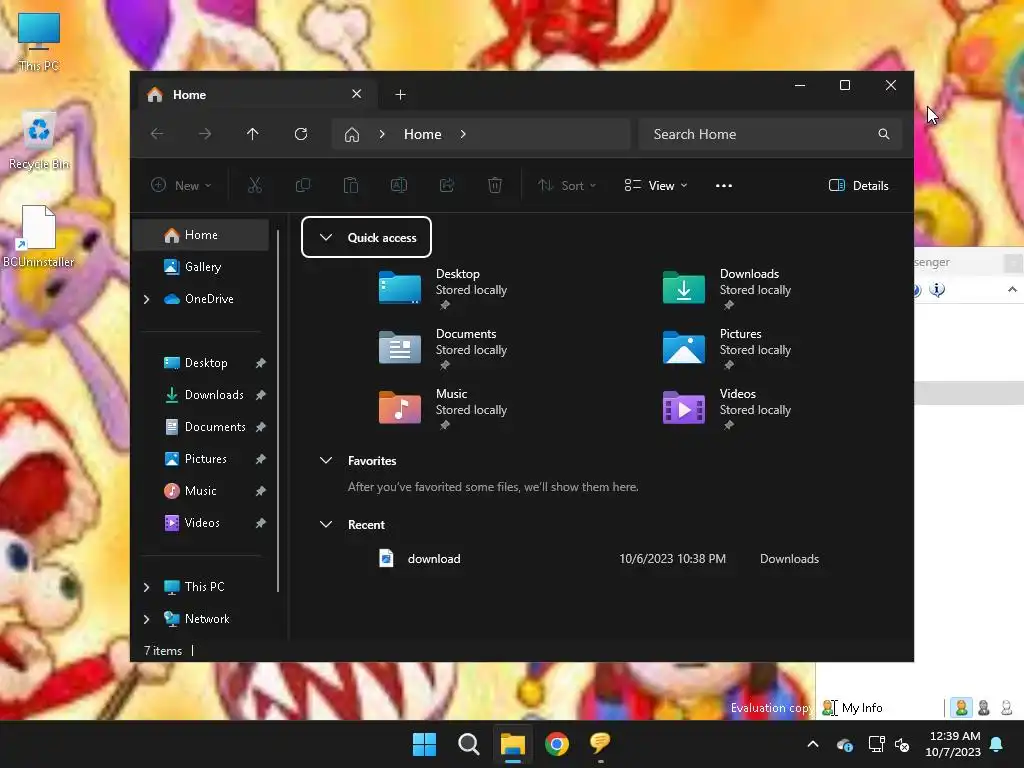Collapse the Recent section

pos(326,524)
